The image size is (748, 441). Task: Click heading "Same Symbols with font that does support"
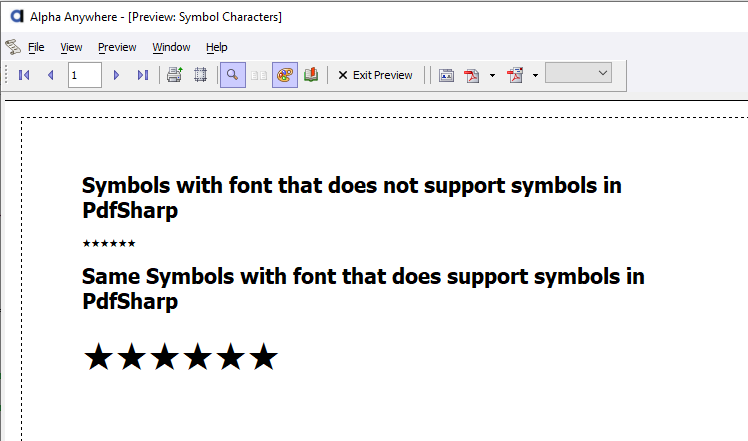pos(363,288)
